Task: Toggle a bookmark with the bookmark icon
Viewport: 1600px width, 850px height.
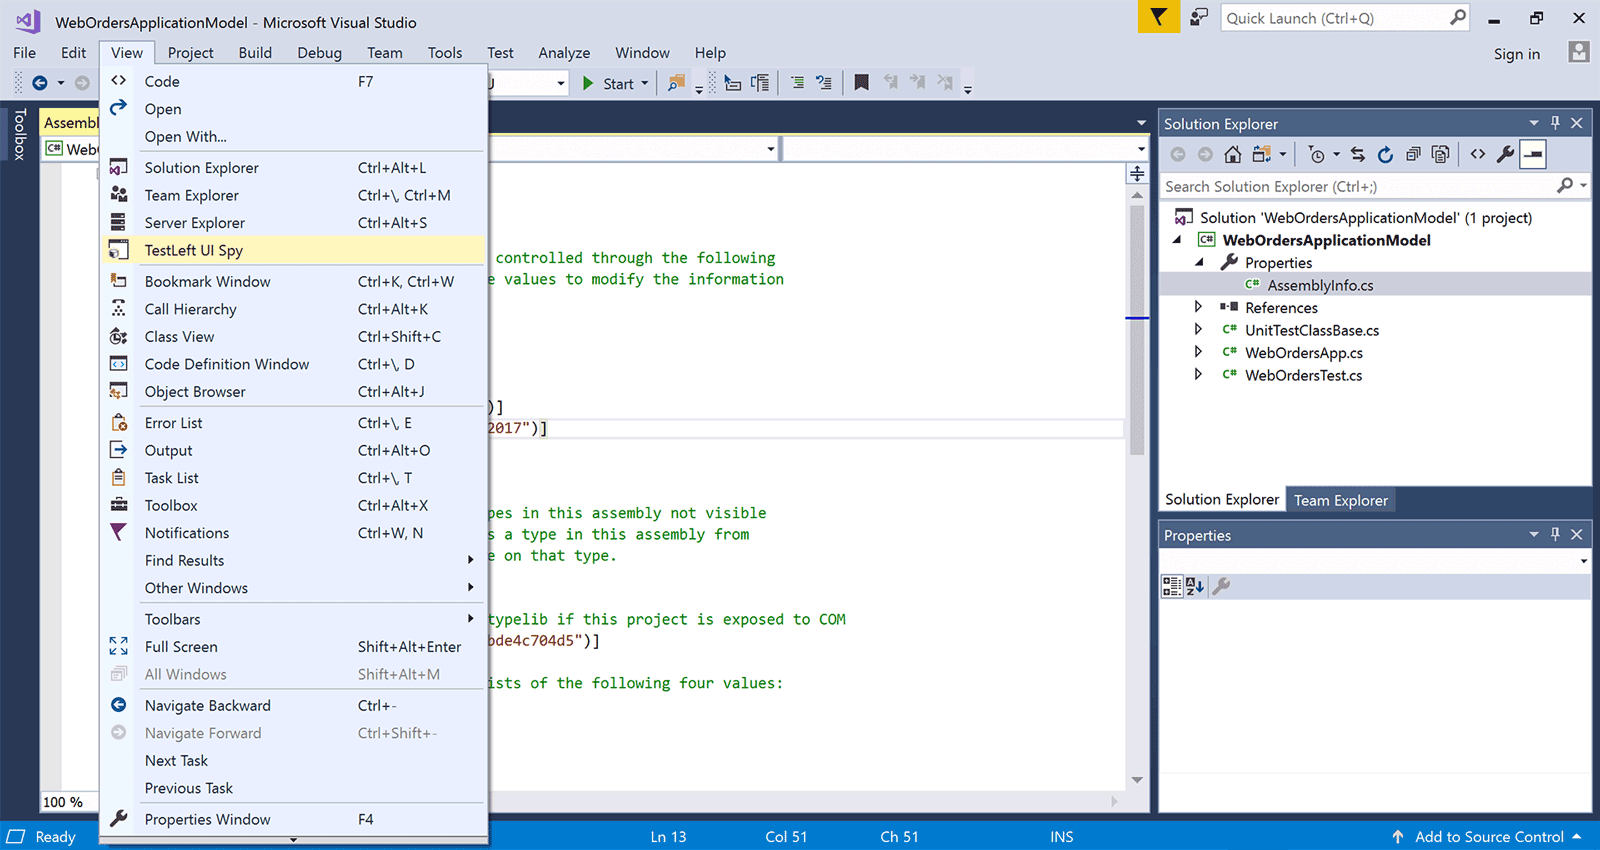Action: point(861,83)
